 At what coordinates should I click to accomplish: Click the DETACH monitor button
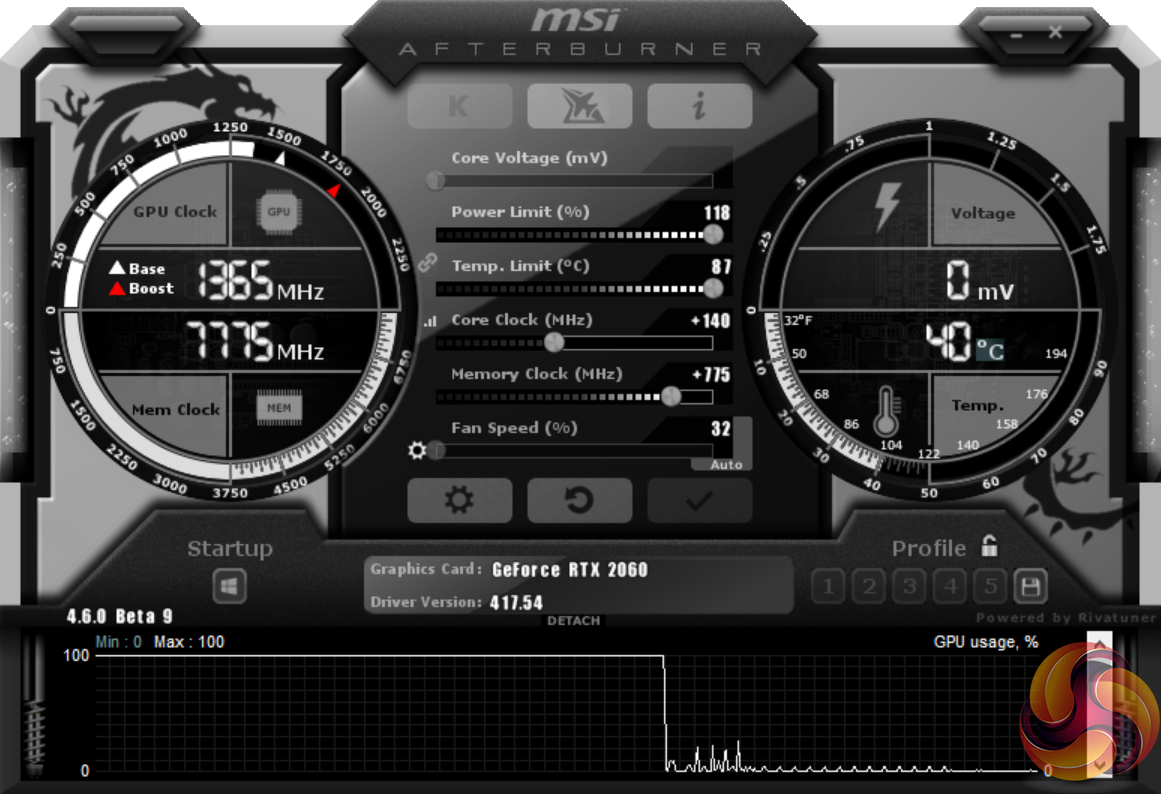coord(574,621)
